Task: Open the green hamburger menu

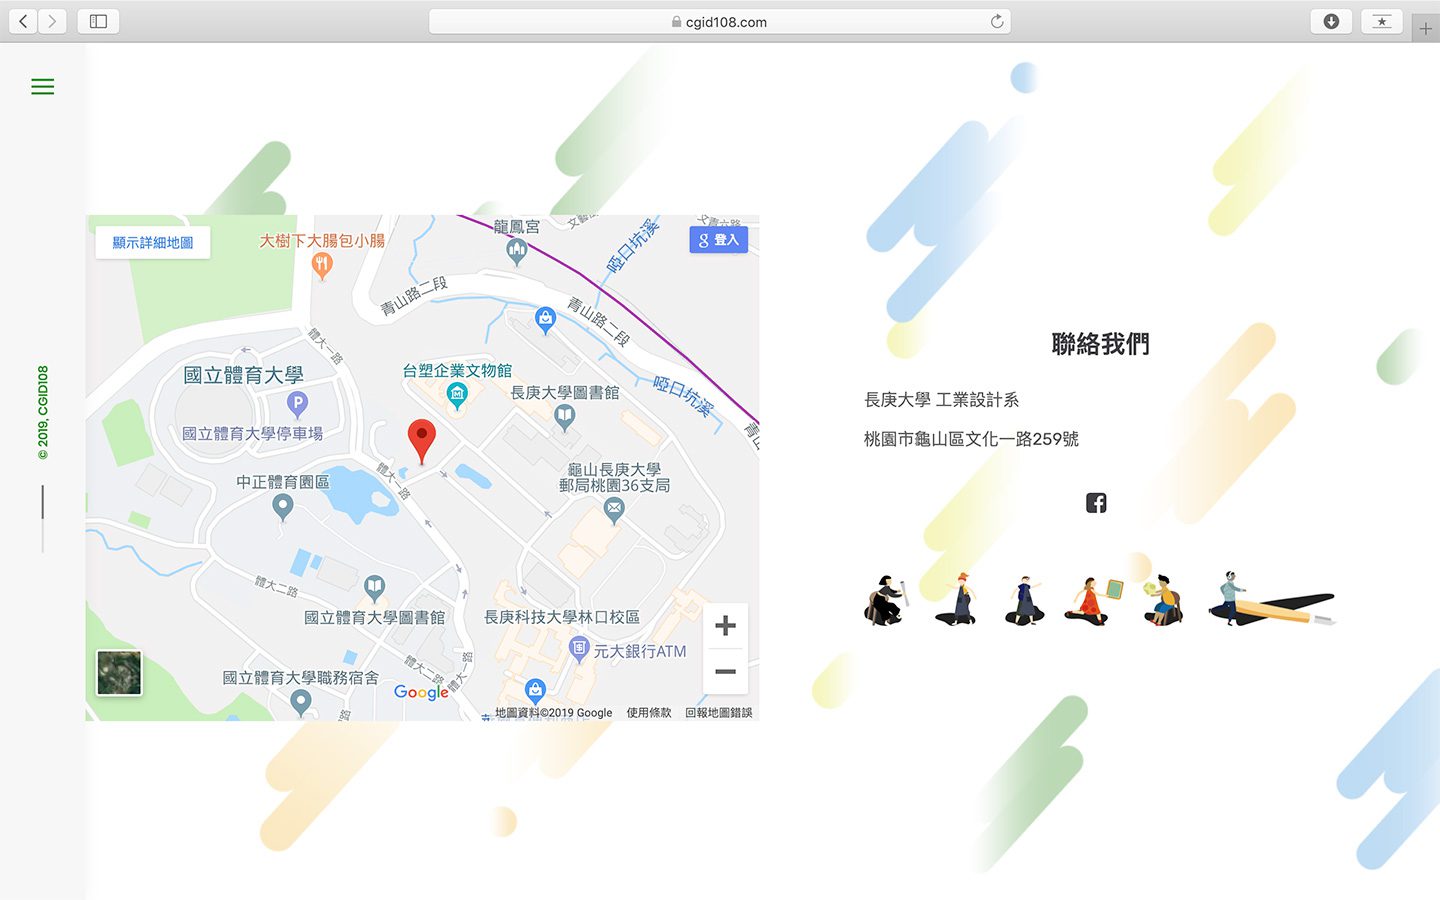Action: pyautogui.click(x=42, y=87)
